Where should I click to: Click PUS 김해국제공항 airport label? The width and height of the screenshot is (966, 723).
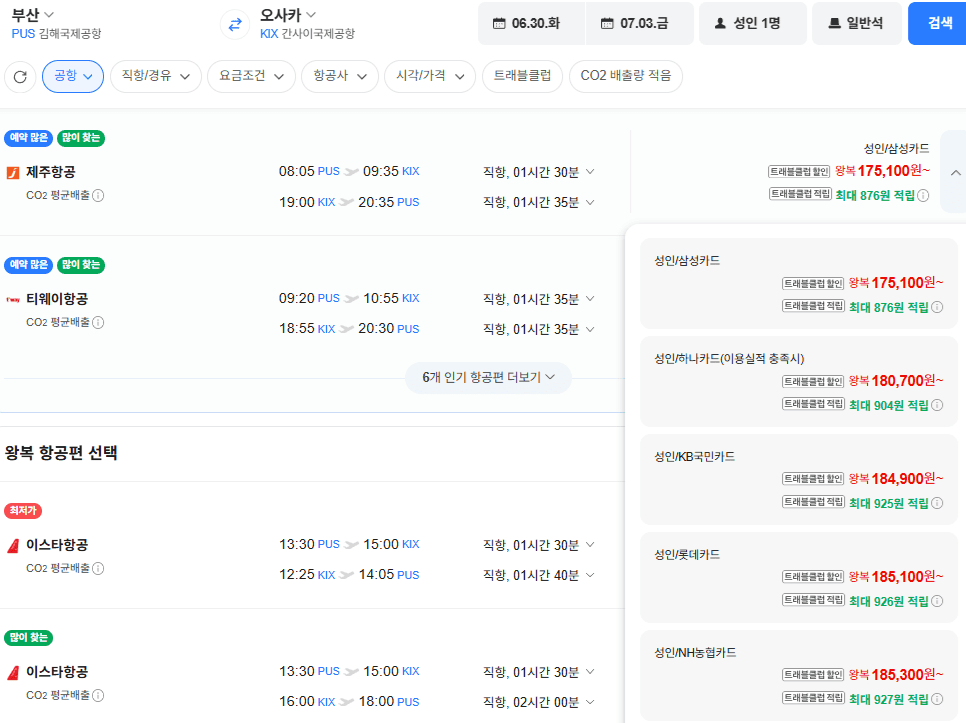pos(57,34)
